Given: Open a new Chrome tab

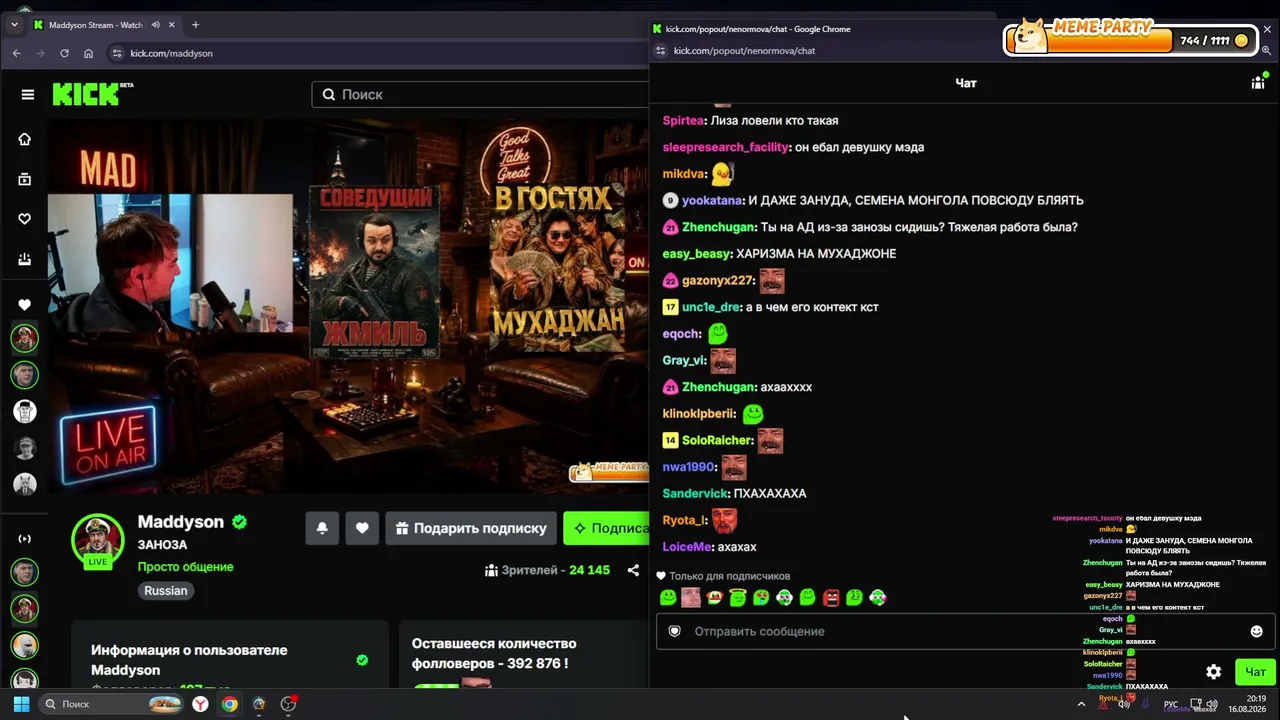Looking at the screenshot, I should (x=195, y=25).
